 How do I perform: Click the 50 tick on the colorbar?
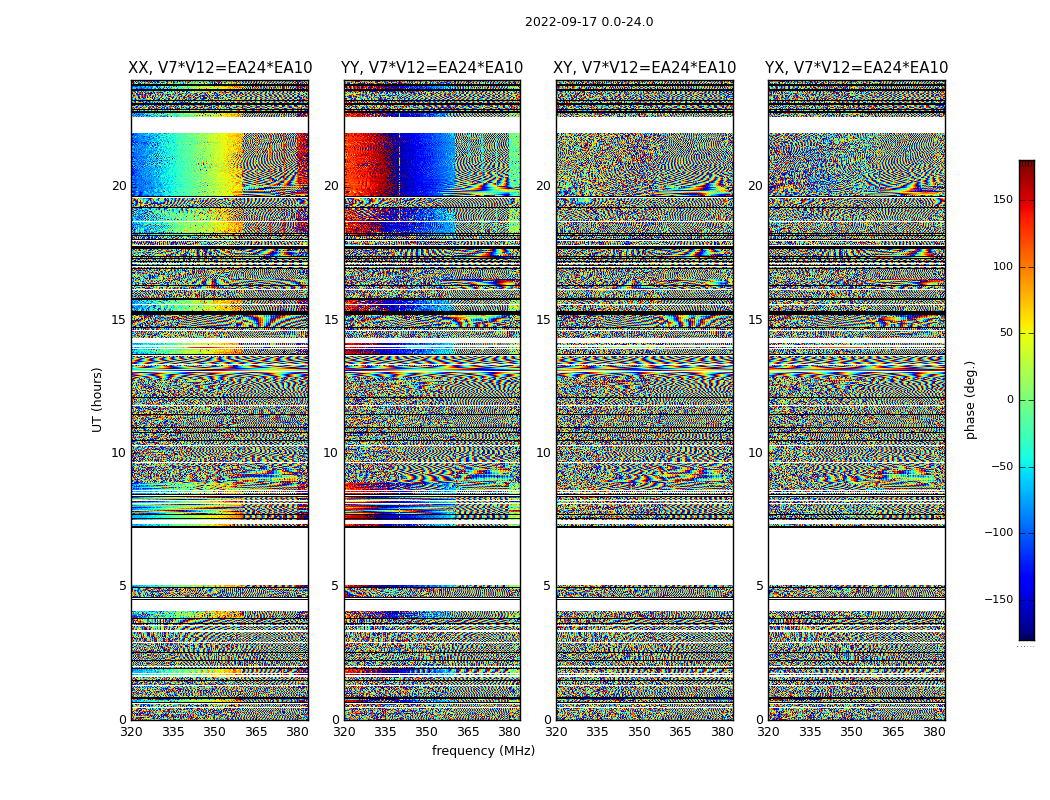pos(1006,333)
